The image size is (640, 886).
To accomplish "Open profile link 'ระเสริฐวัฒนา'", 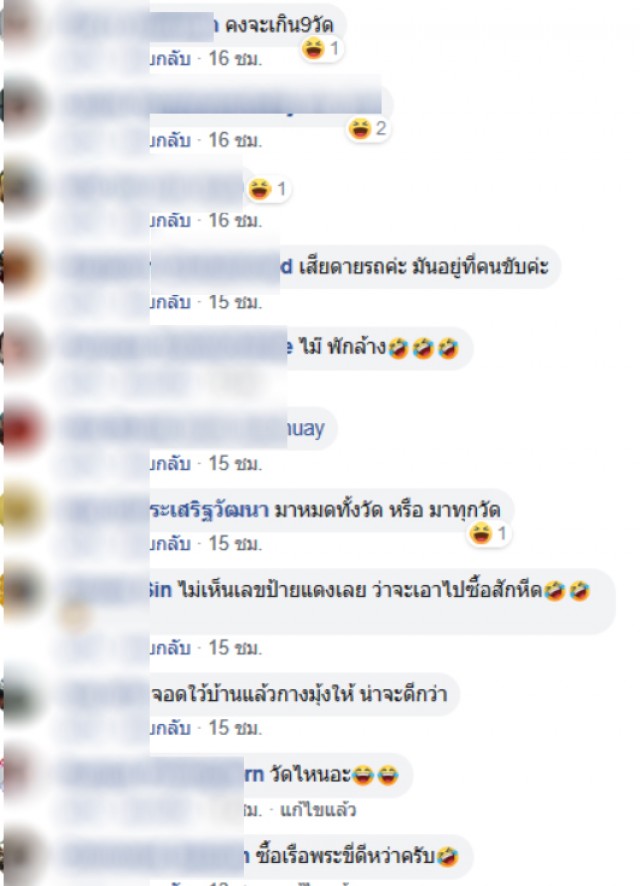I will (x=209, y=510).
